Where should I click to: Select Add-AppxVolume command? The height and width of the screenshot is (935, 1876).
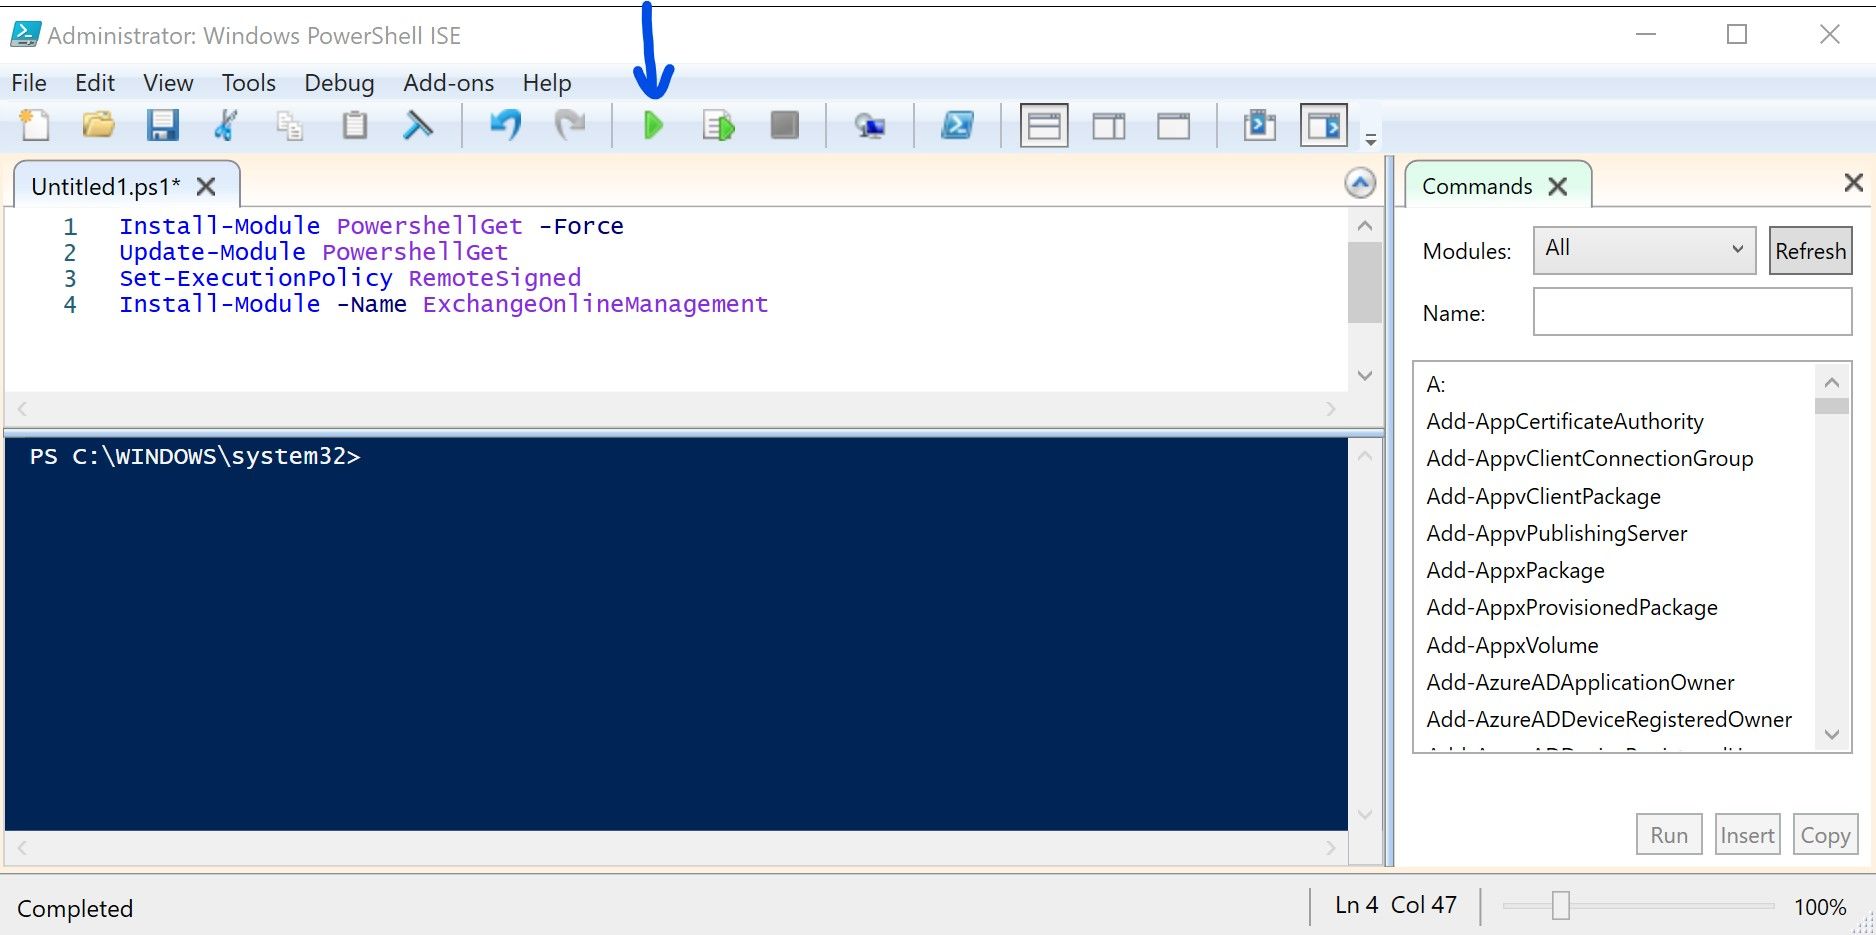coord(1512,645)
